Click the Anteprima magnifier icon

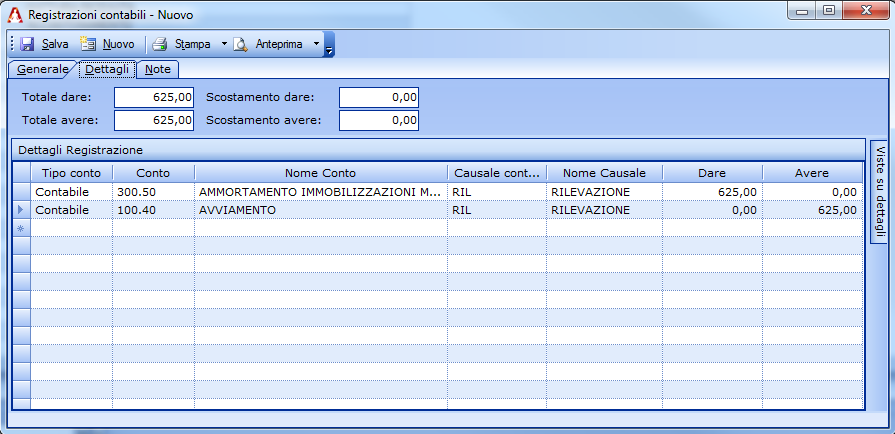click(x=241, y=45)
